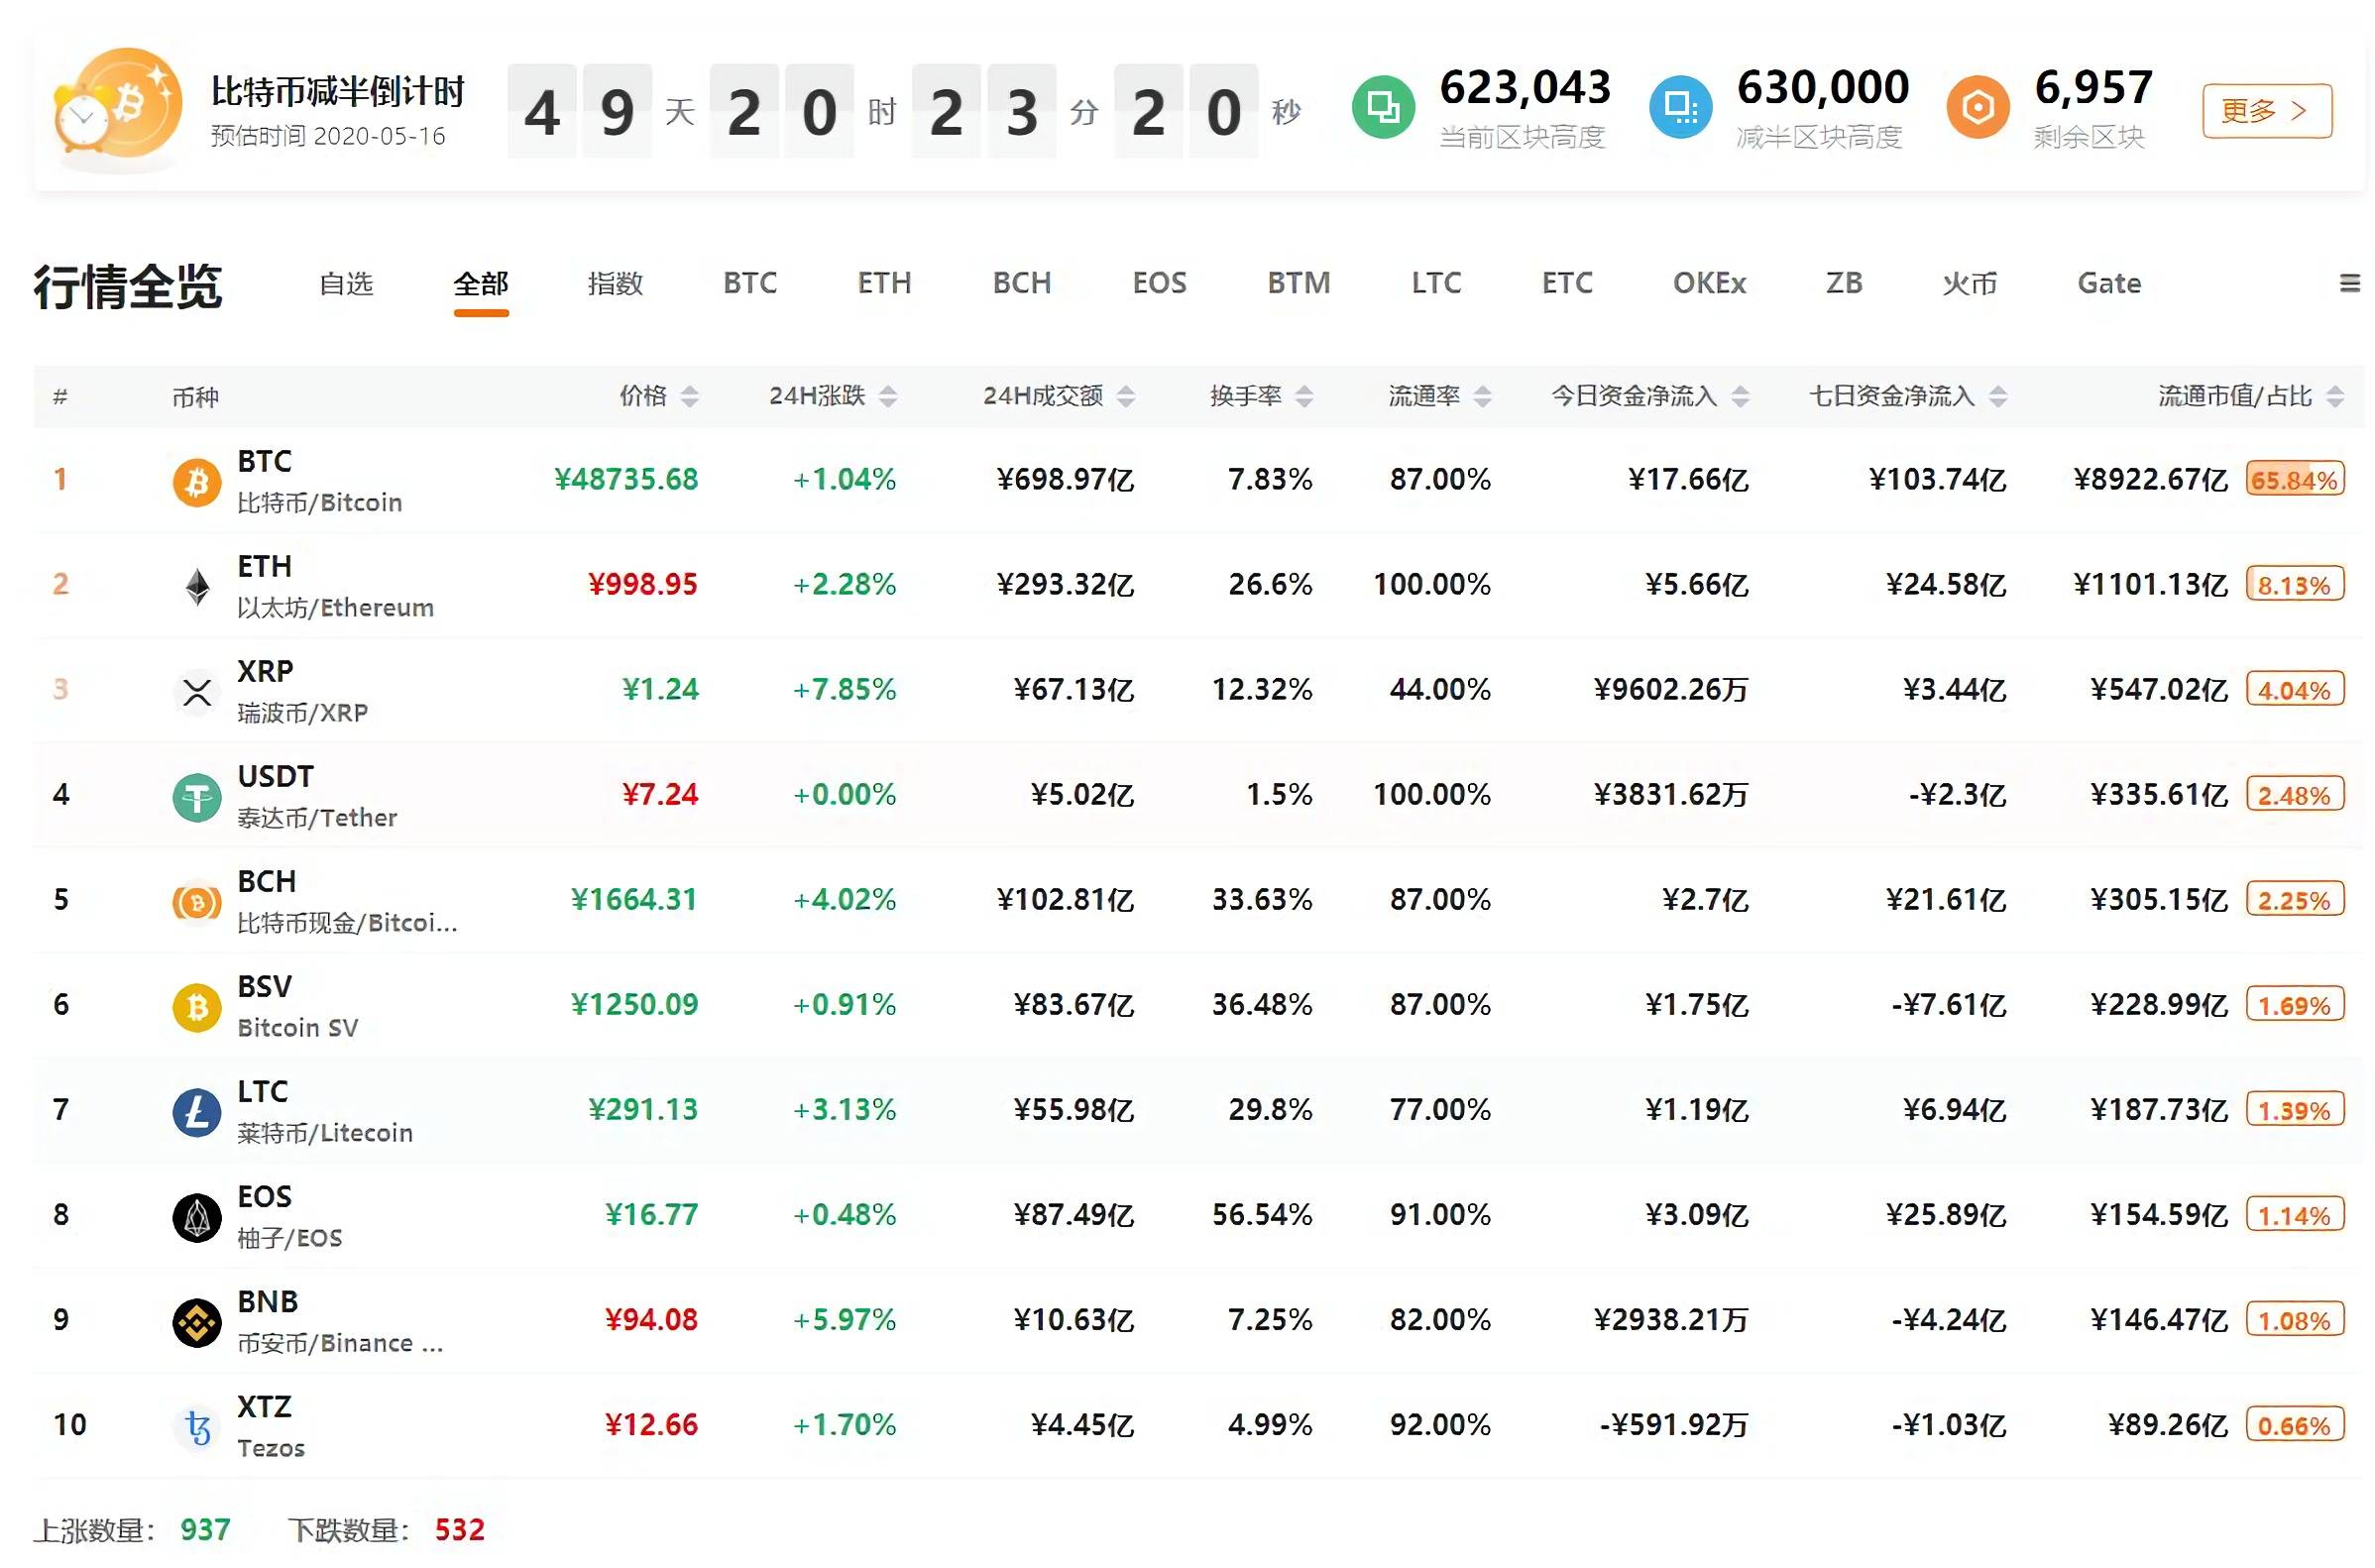
Task: Click the BCH Bitcoin Cash coin logo
Action: [x=197, y=903]
